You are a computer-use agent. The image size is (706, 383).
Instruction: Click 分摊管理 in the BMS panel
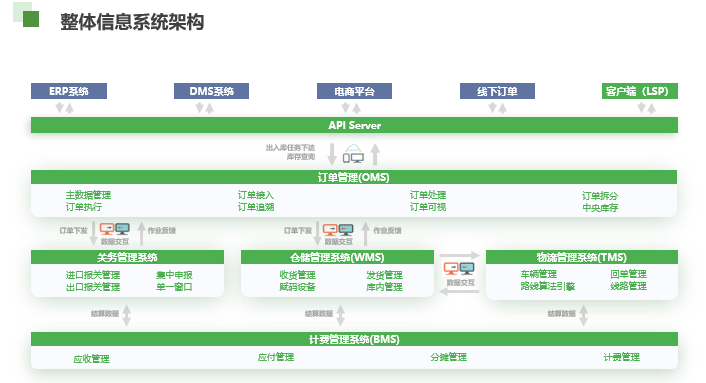click(448, 357)
